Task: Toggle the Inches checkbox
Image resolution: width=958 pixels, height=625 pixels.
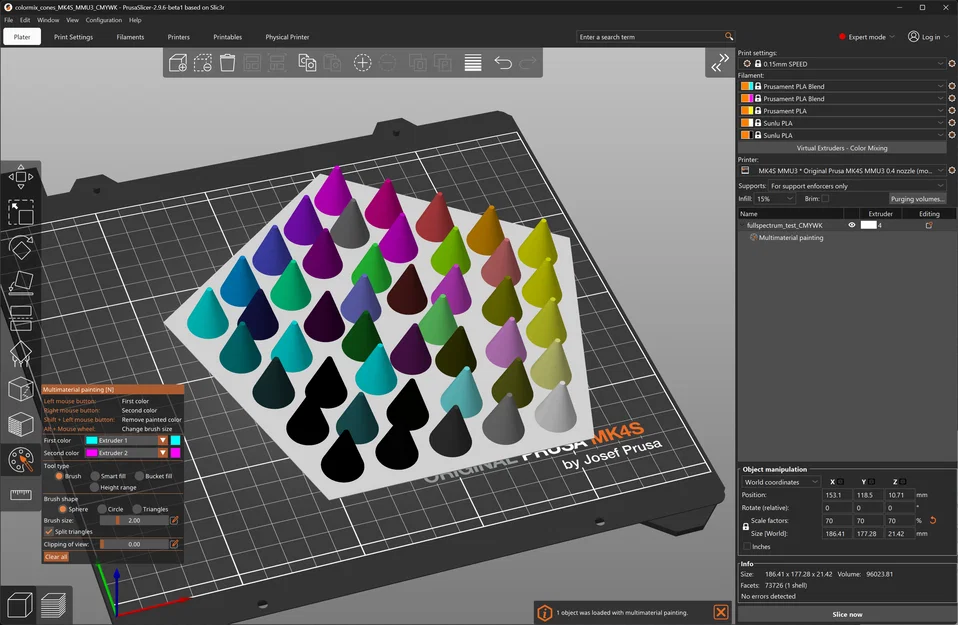Action: (x=747, y=547)
